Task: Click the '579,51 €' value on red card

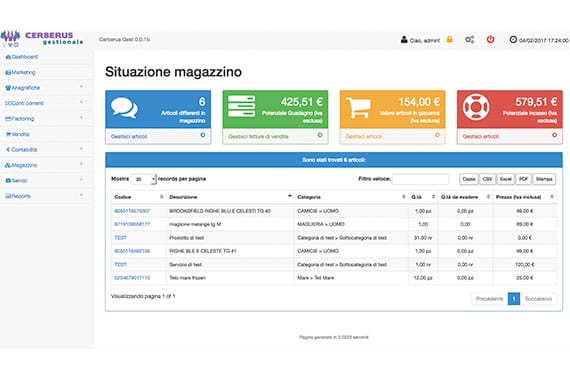Action: click(x=537, y=102)
